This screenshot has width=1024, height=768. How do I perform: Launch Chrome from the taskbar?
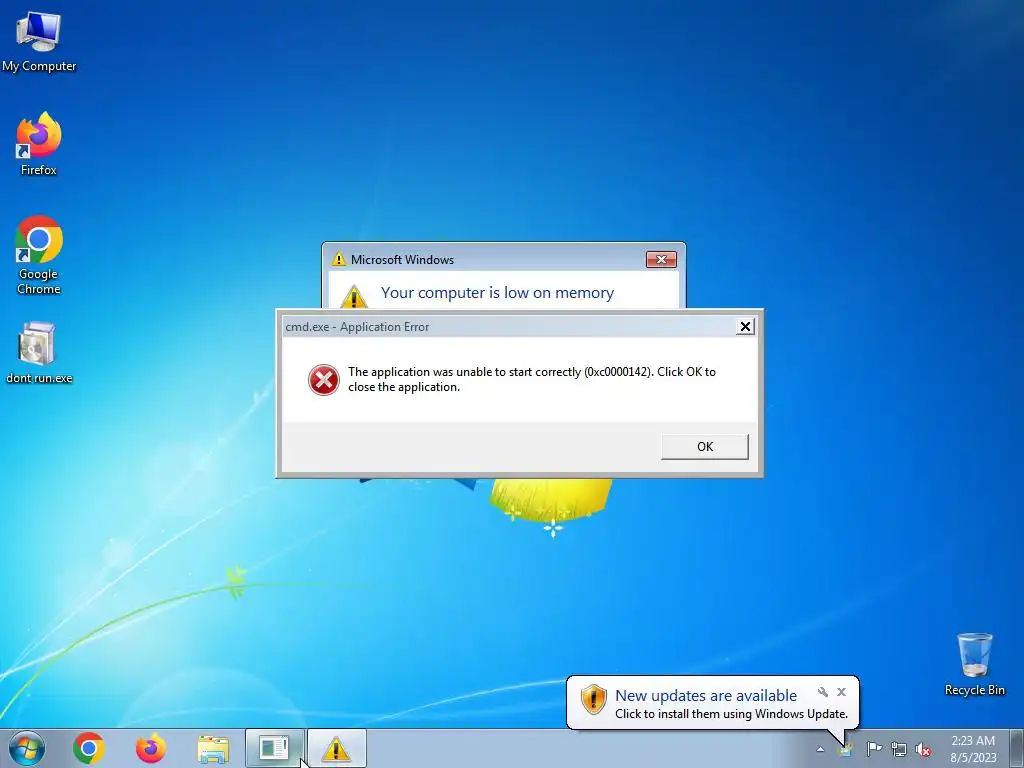89,748
